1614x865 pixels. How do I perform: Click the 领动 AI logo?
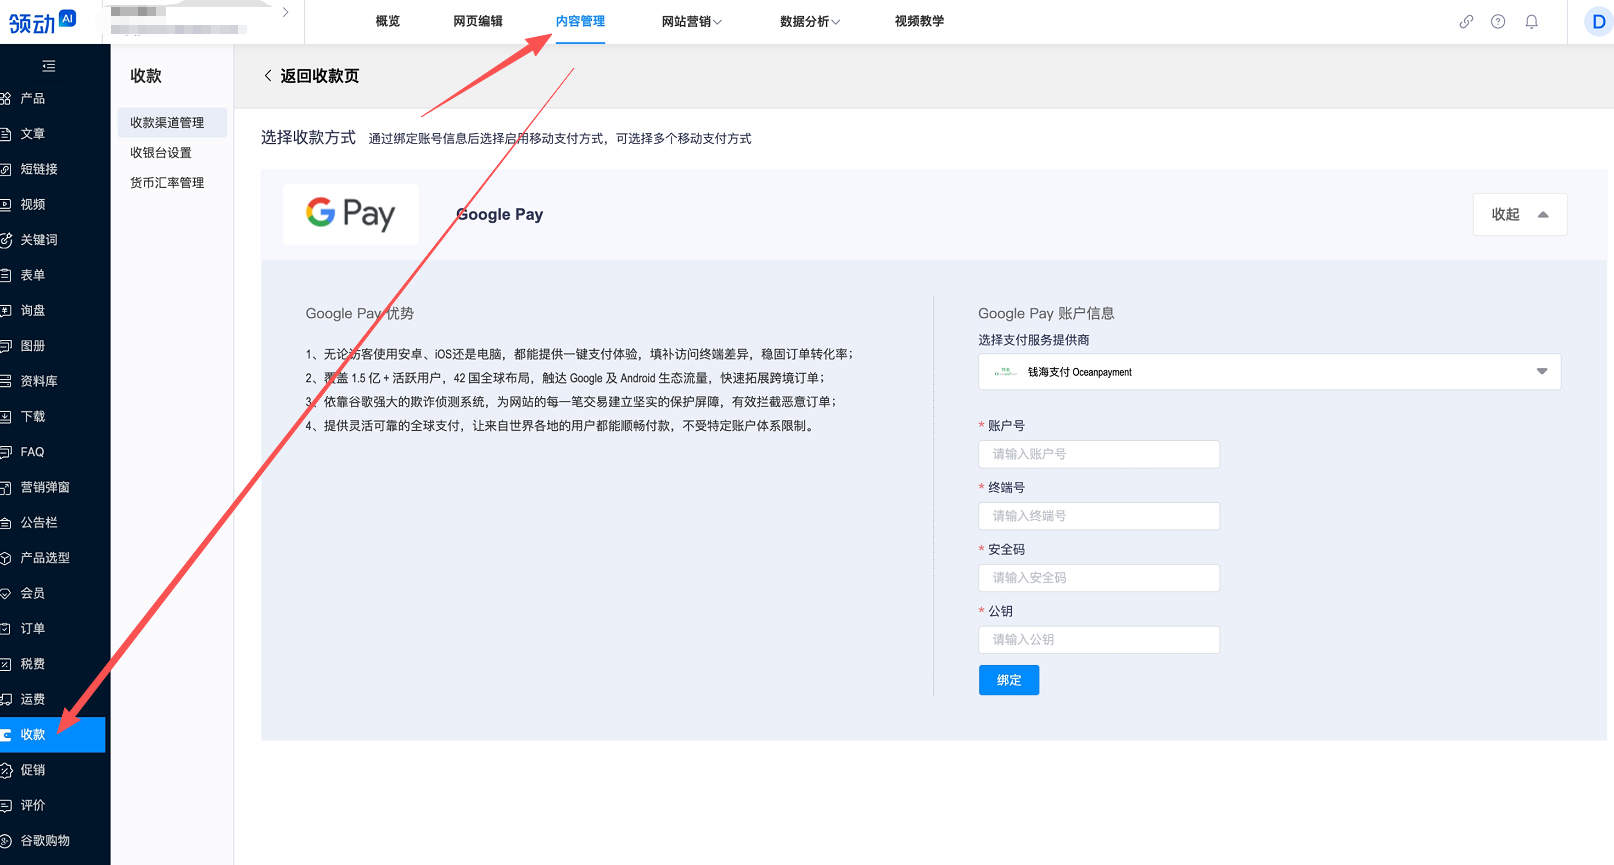tap(42, 21)
